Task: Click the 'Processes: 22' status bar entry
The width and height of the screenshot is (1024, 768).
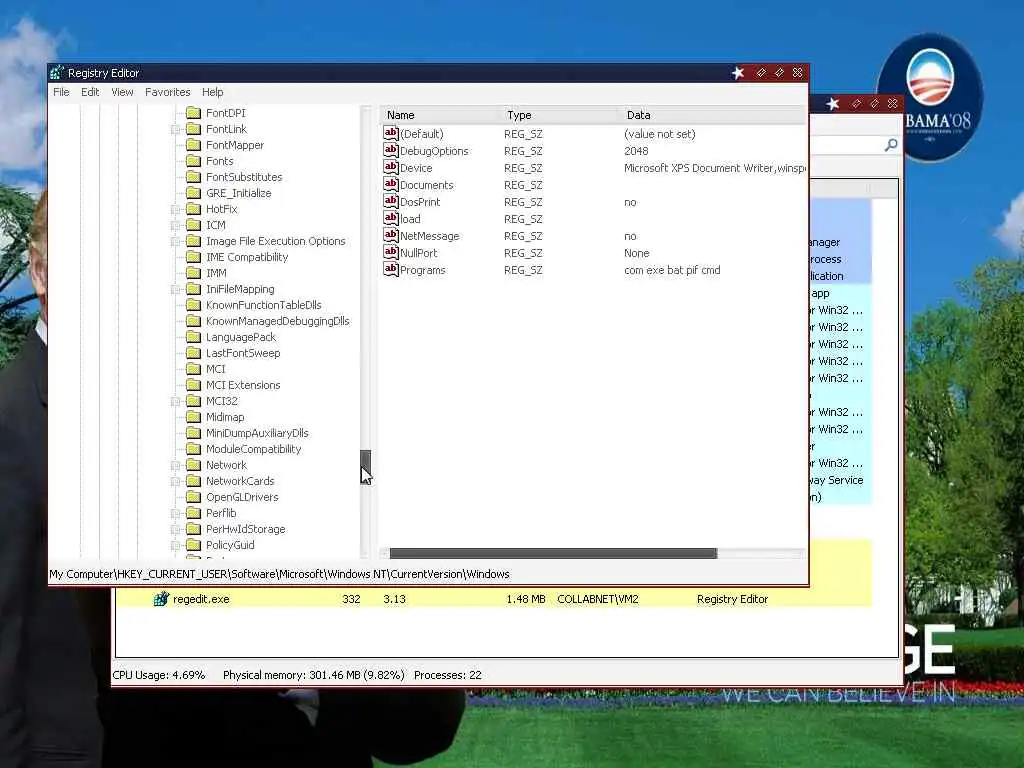Action: [447, 675]
